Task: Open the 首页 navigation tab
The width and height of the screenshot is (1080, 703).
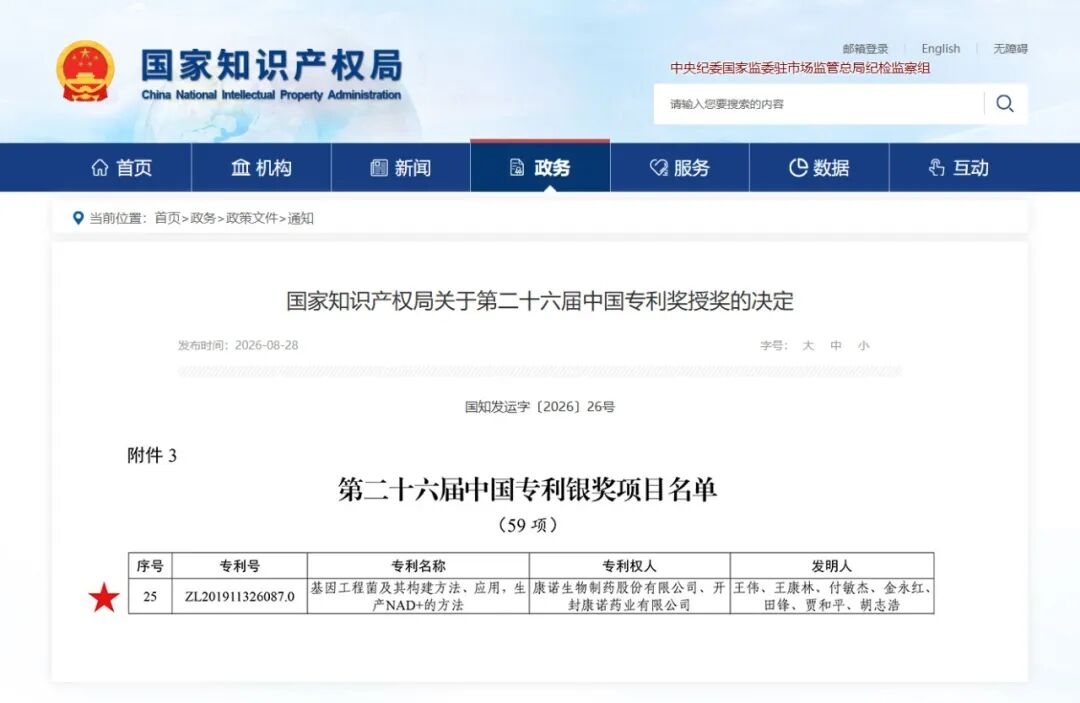Action: pyautogui.click(x=122, y=167)
